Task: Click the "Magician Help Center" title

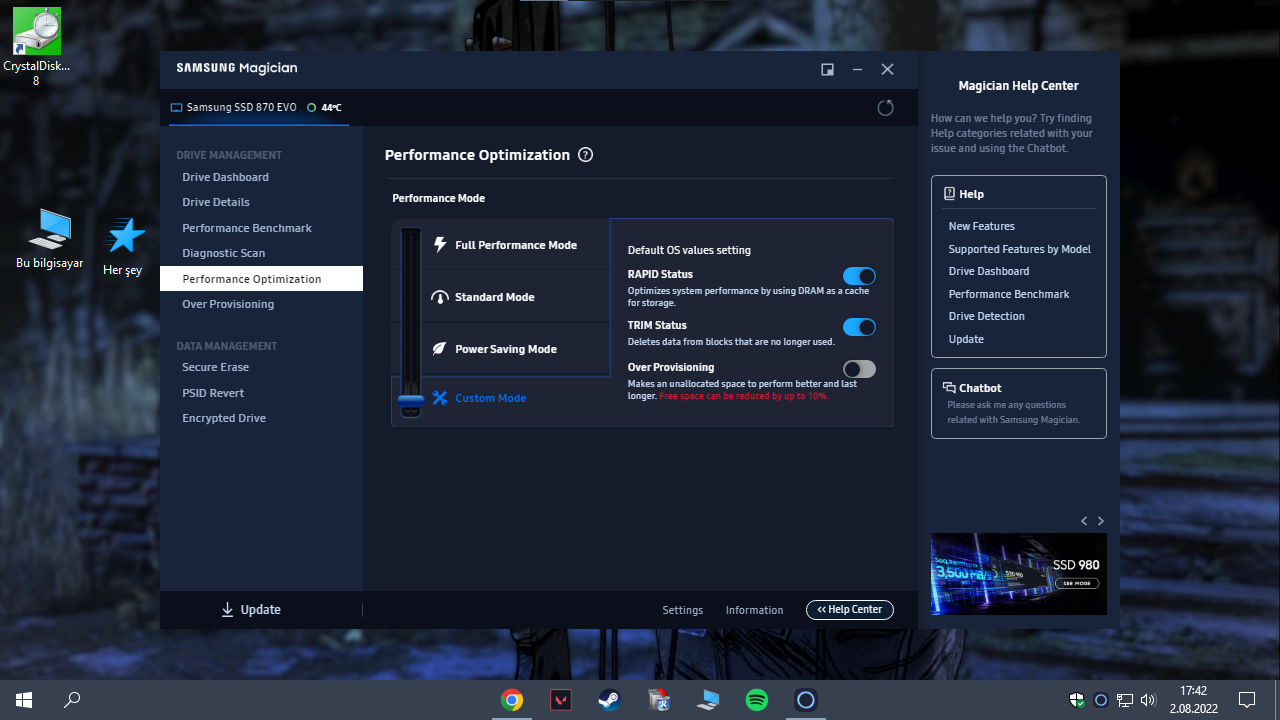Action: click(x=1018, y=86)
